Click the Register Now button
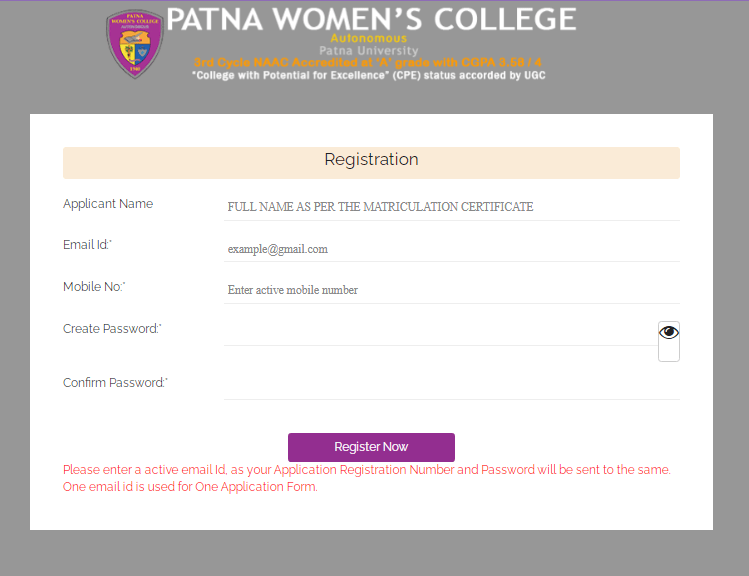The width and height of the screenshot is (749, 576). click(371, 447)
